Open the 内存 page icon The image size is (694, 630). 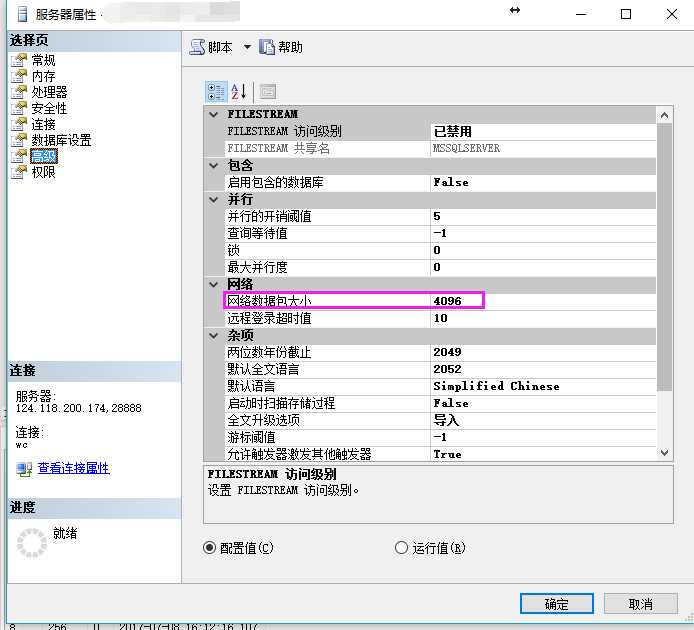point(19,76)
